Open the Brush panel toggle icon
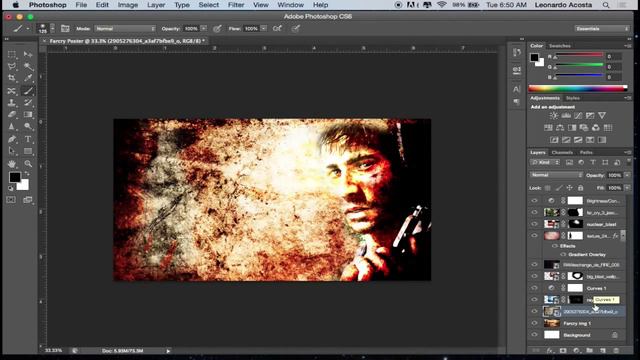This screenshot has width=640, height=360. pyautogui.click(x=65, y=29)
